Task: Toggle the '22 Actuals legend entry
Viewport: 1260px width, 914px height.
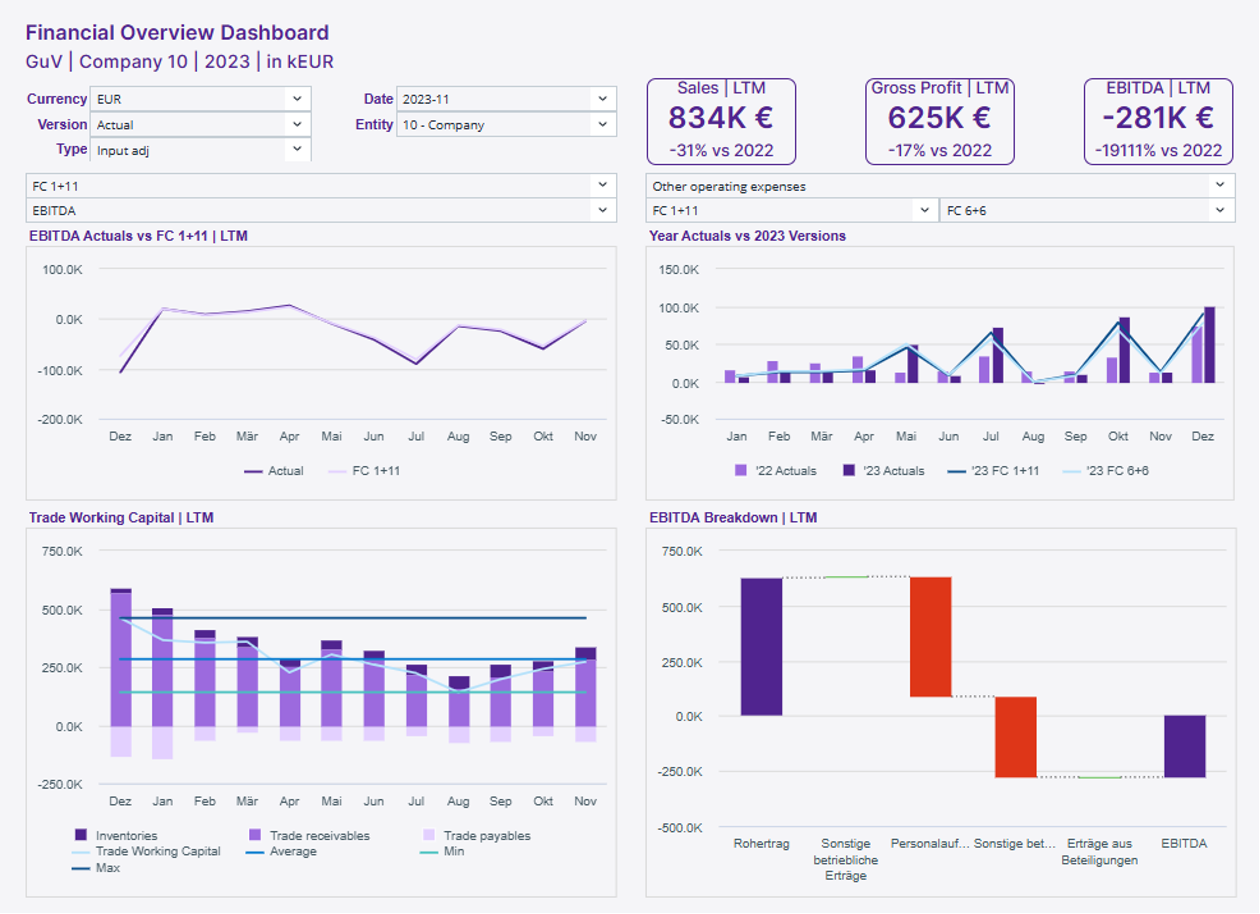Action: [776, 471]
